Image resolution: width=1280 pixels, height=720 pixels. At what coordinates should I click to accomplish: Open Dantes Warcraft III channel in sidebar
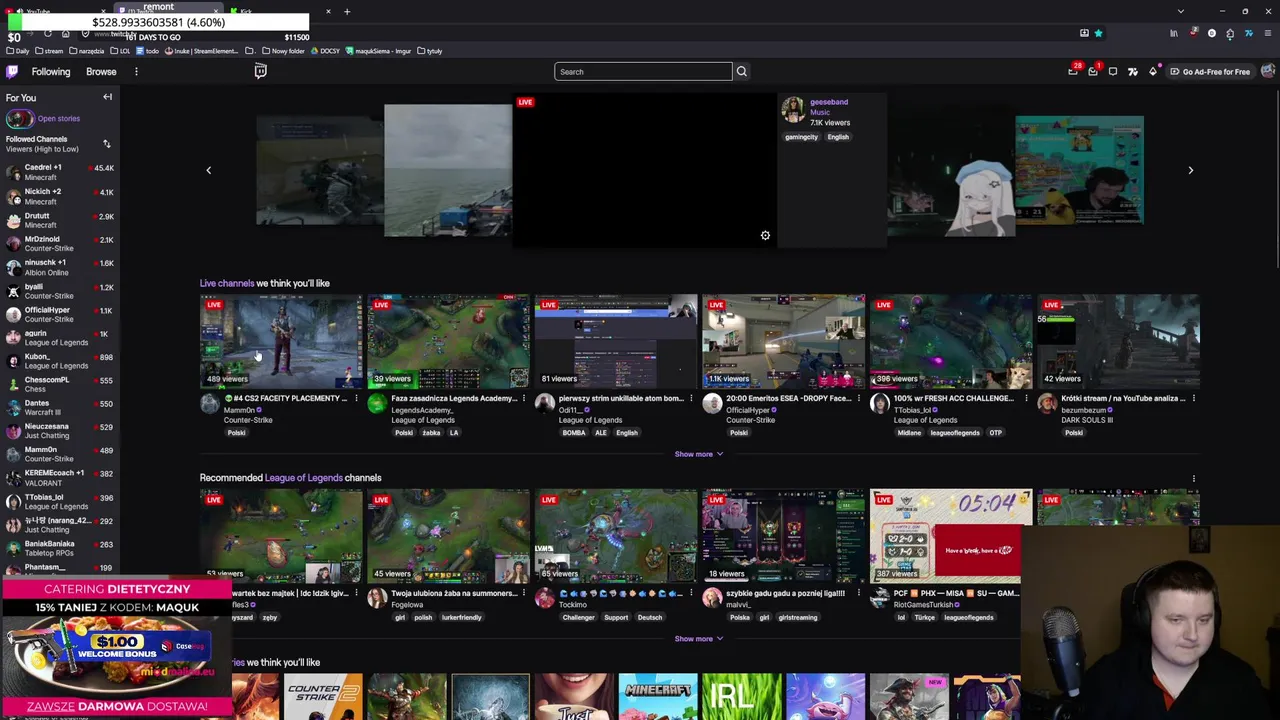[60, 407]
